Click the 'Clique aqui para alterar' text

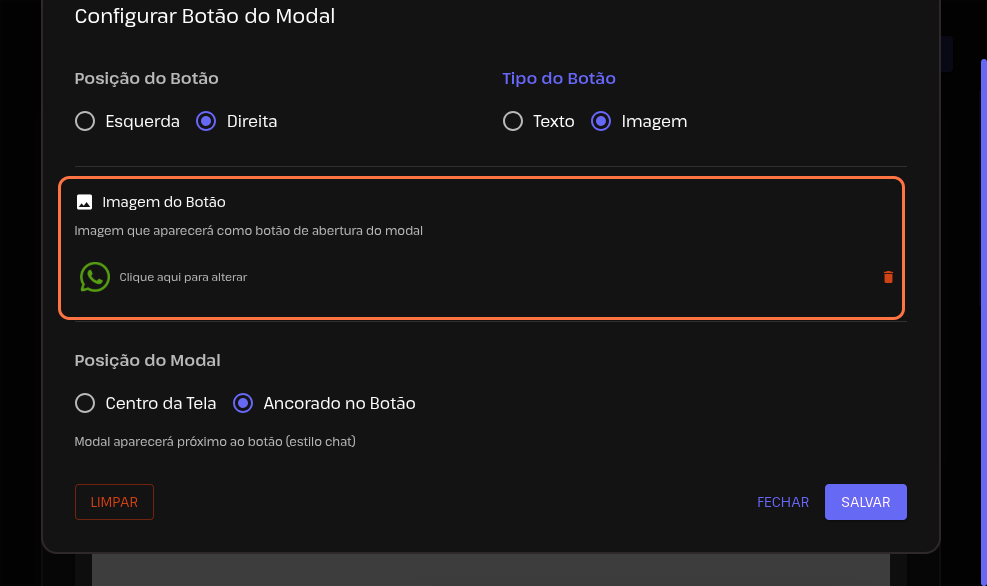tap(183, 277)
